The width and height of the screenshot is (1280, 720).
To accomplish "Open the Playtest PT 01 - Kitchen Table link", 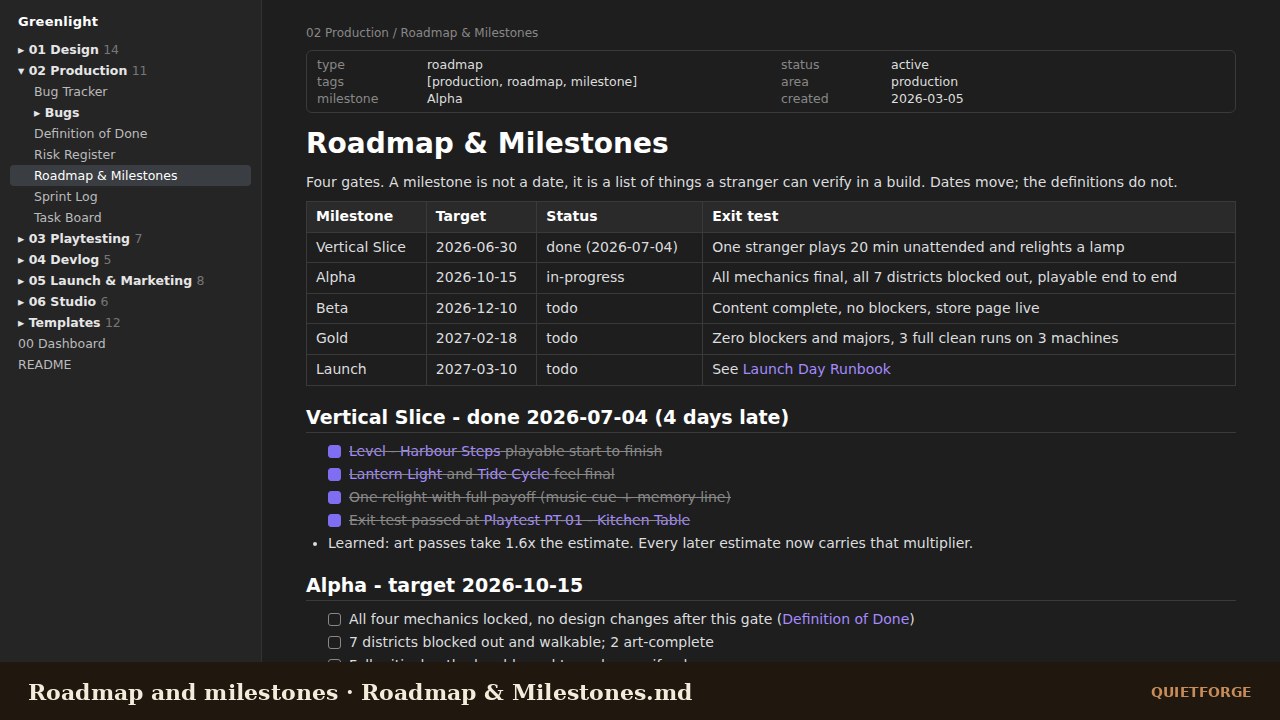I will [587, 520].
